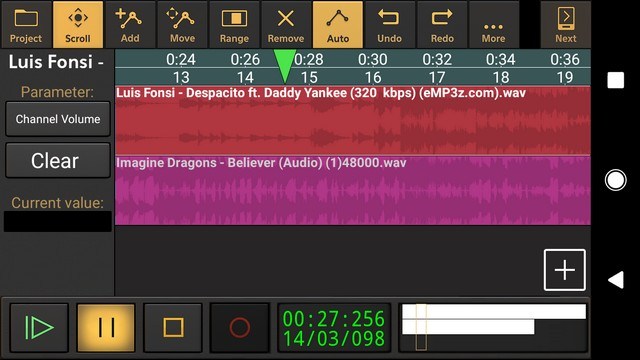Jump to 0:32 on the time ruler
Screen dimensions: 640x360
pos(437,60)
